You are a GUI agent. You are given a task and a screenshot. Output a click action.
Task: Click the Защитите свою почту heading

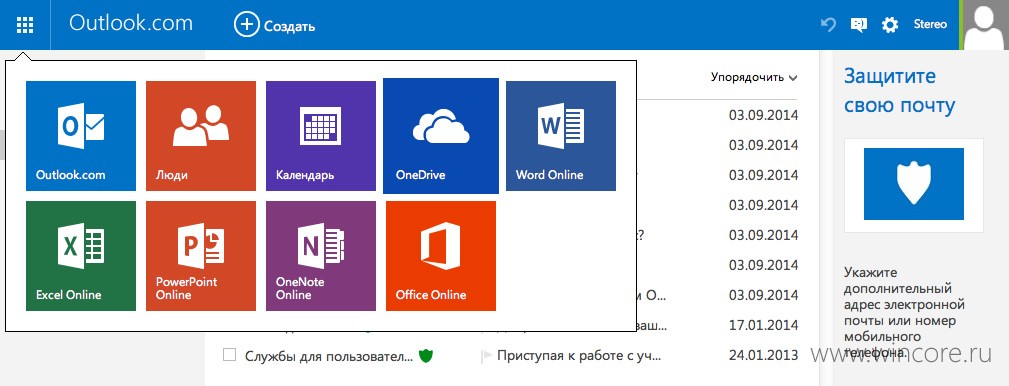[900, 91]
